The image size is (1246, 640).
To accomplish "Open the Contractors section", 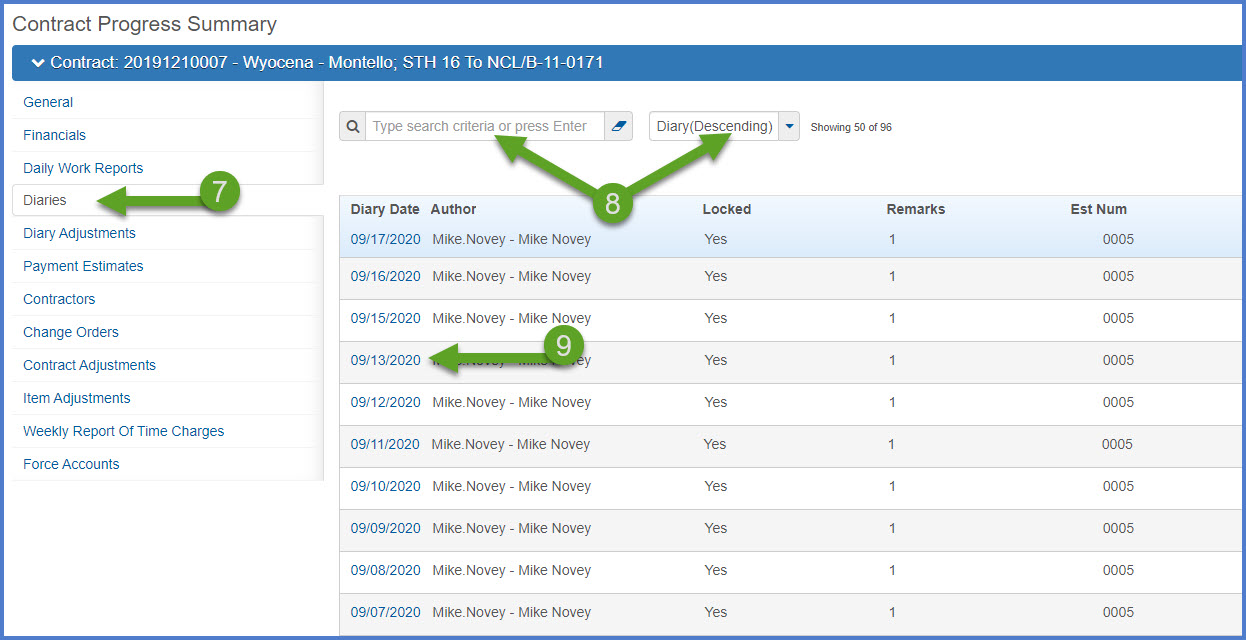I will (x=59, y=299).
